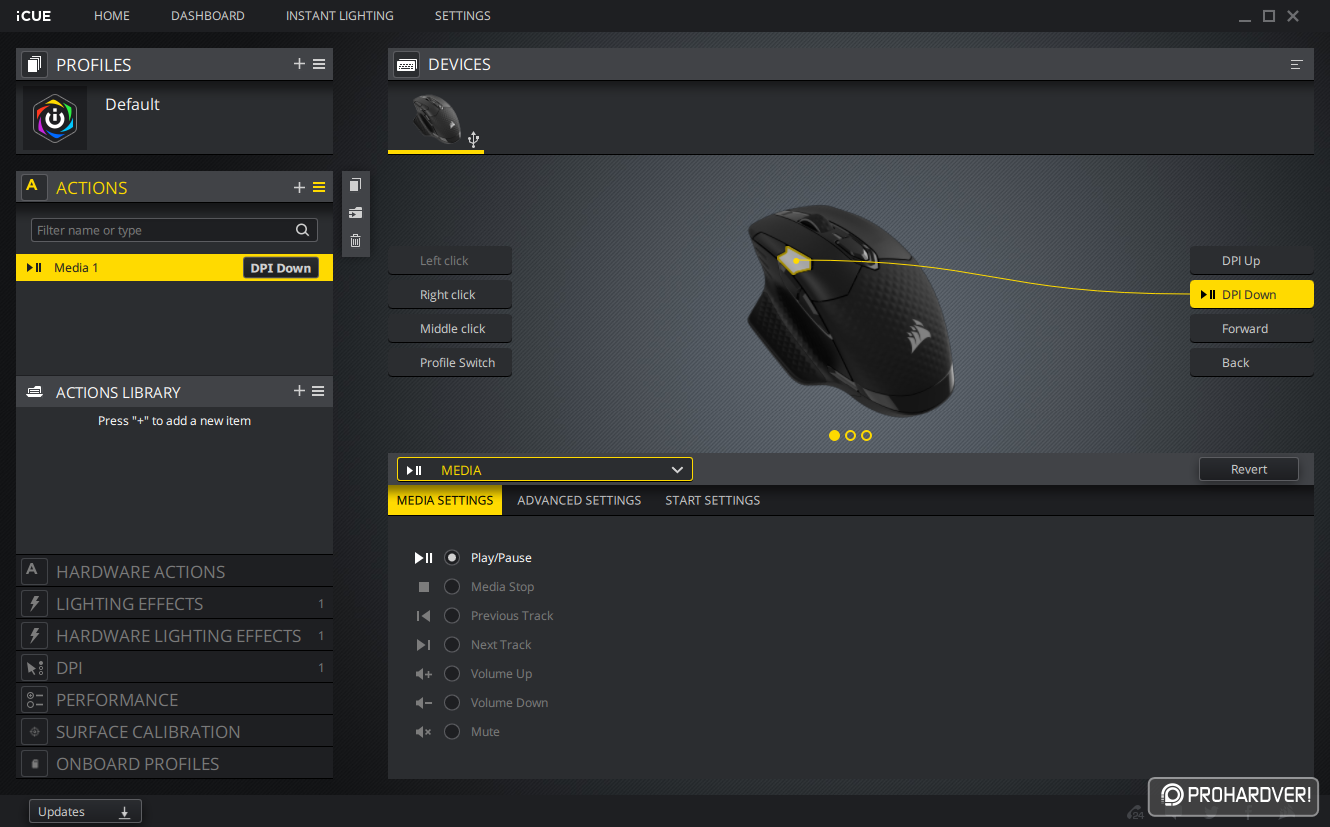Screen dimensions: 1330x827
Task: Switch to the MEDIA SETTINGS tab
Action: coord(445,500)
